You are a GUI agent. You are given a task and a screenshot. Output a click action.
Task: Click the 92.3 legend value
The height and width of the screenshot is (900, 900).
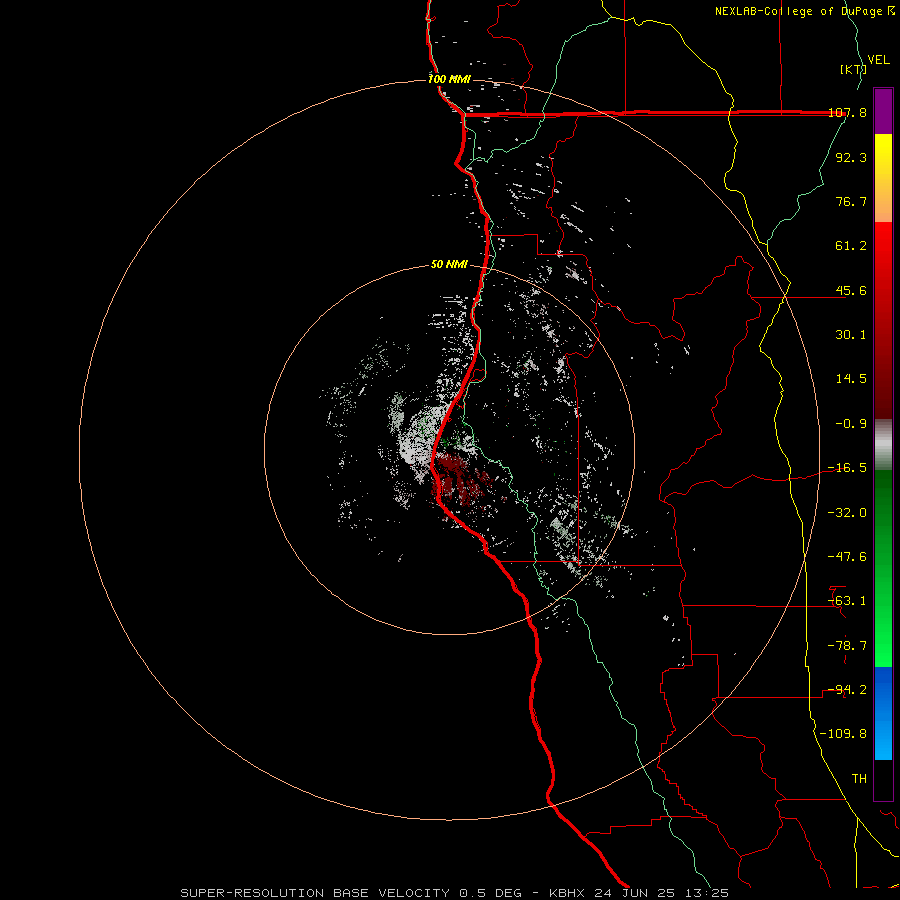coord(851,157)
